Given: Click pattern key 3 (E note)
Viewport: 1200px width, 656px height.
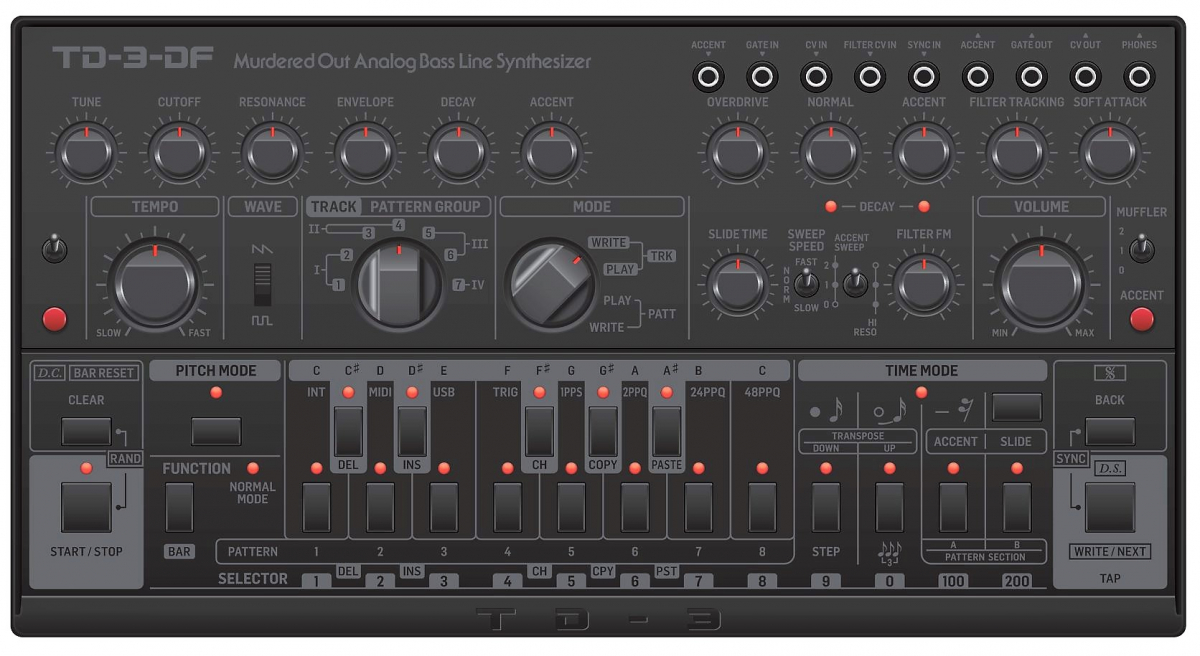Looking at the screenshot, I should (444, 507).
